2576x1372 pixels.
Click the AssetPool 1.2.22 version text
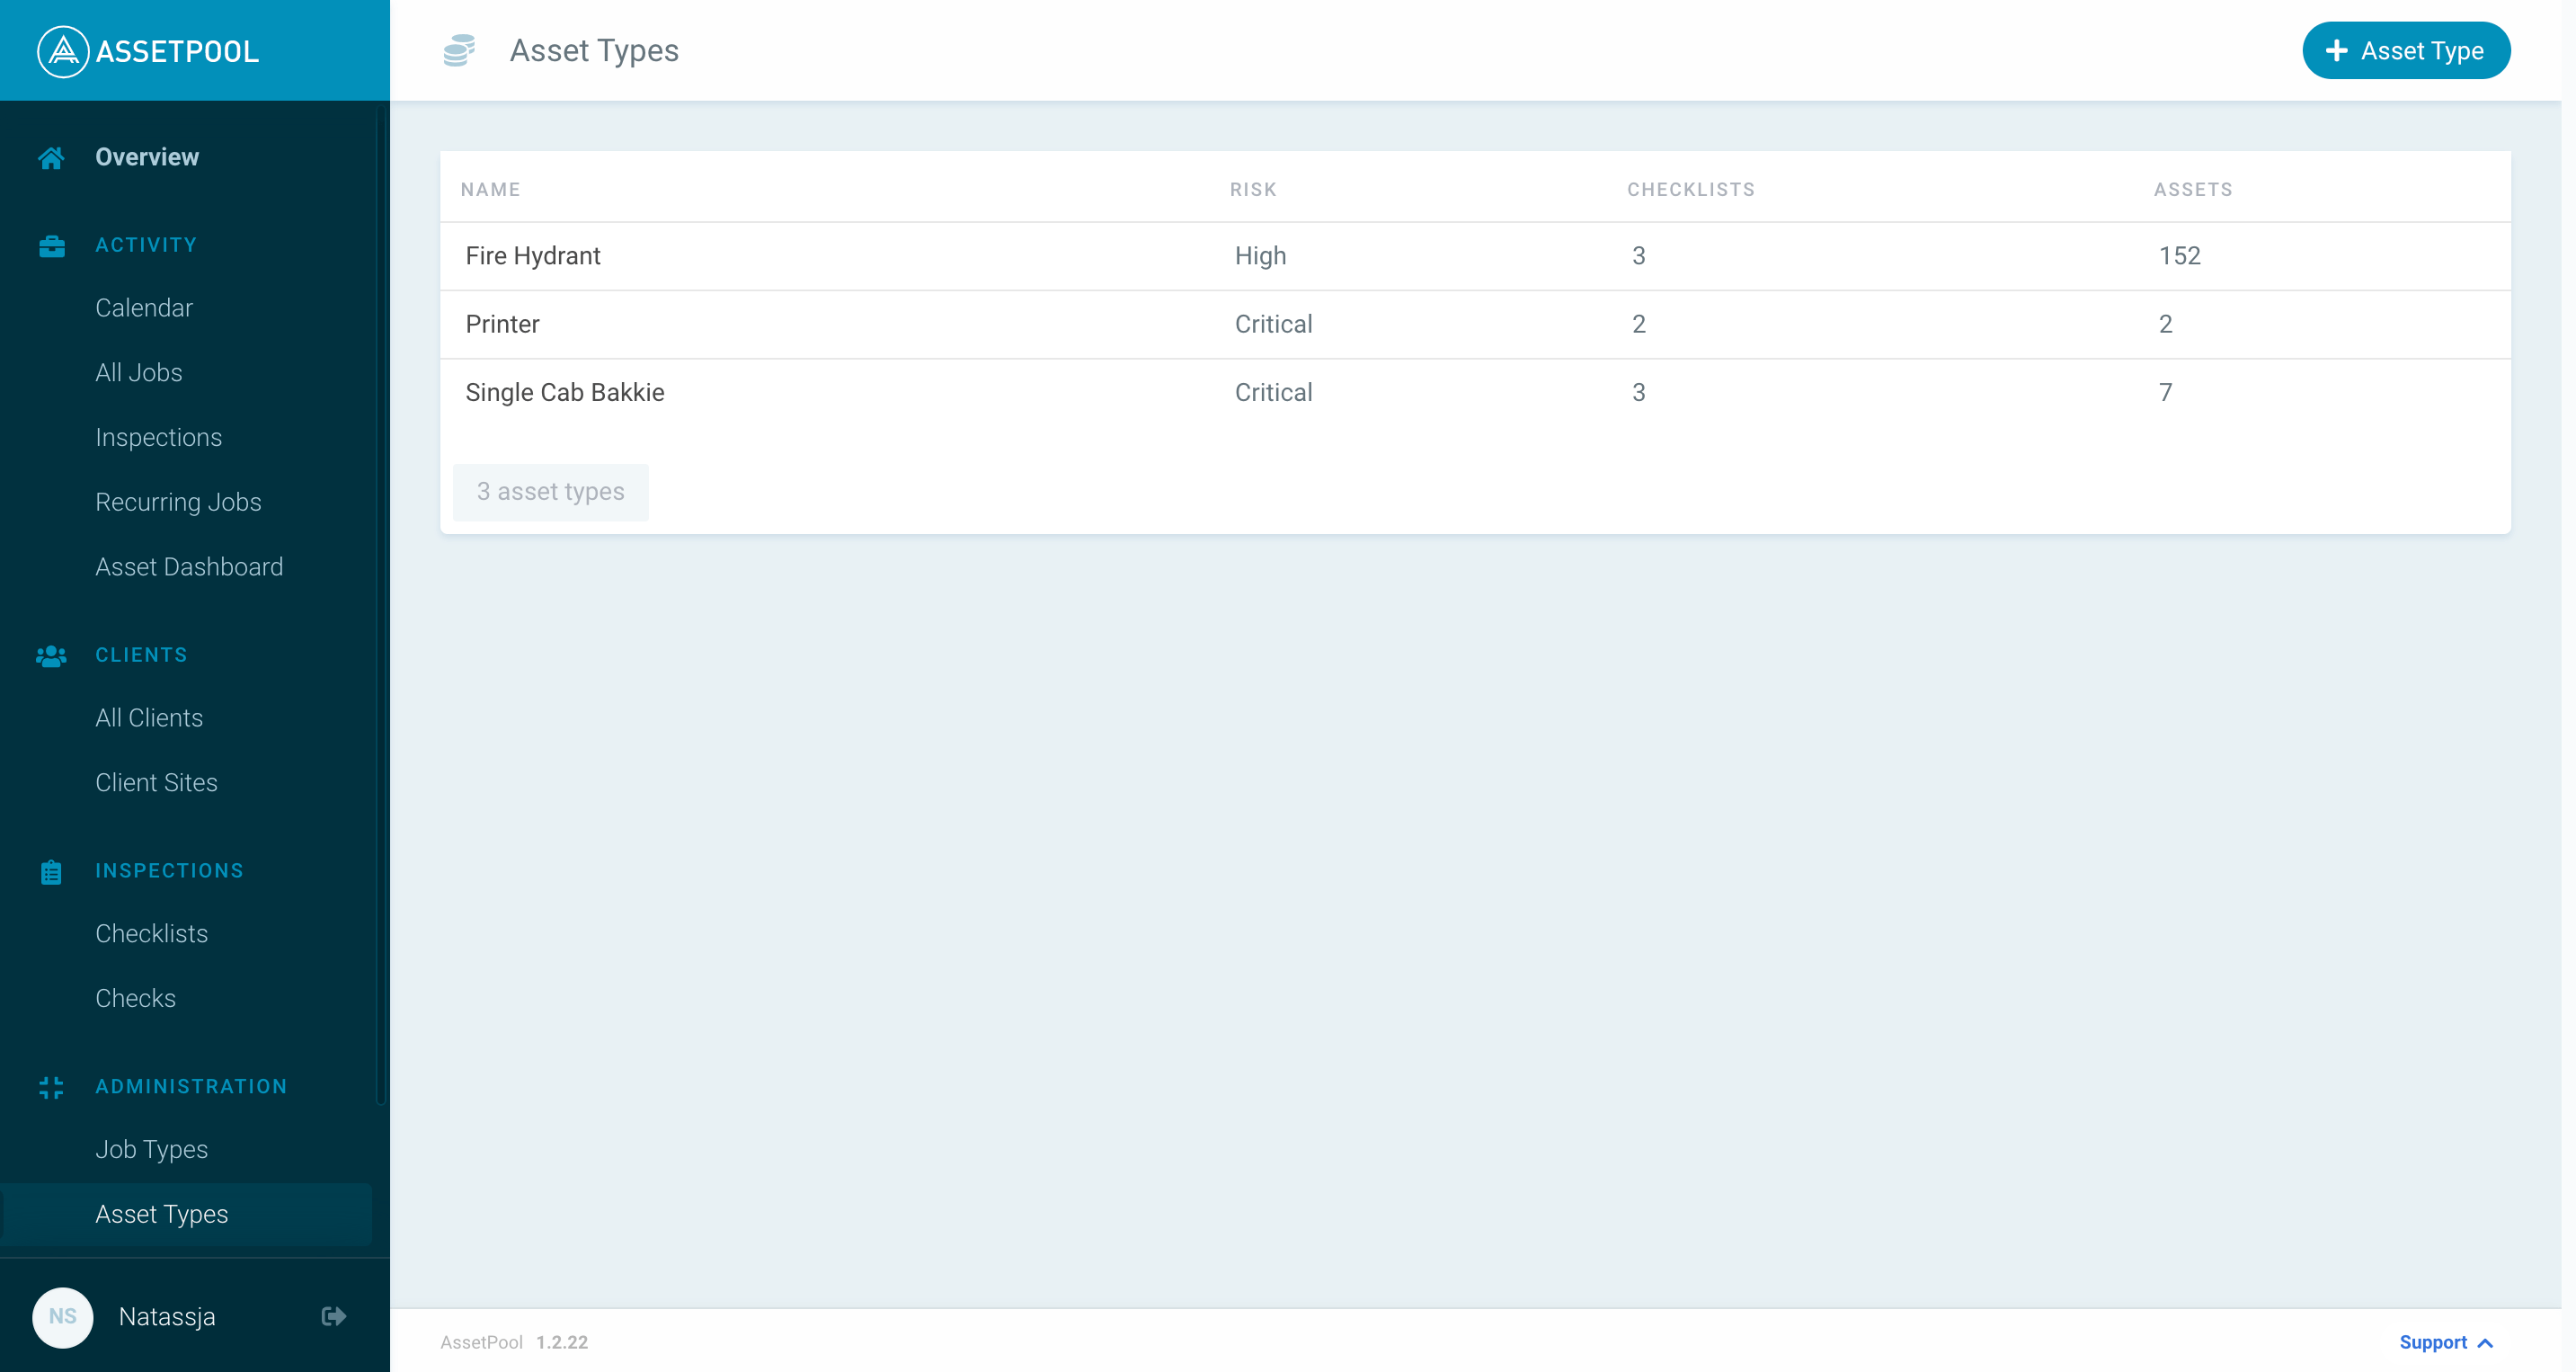point(514,1343)
